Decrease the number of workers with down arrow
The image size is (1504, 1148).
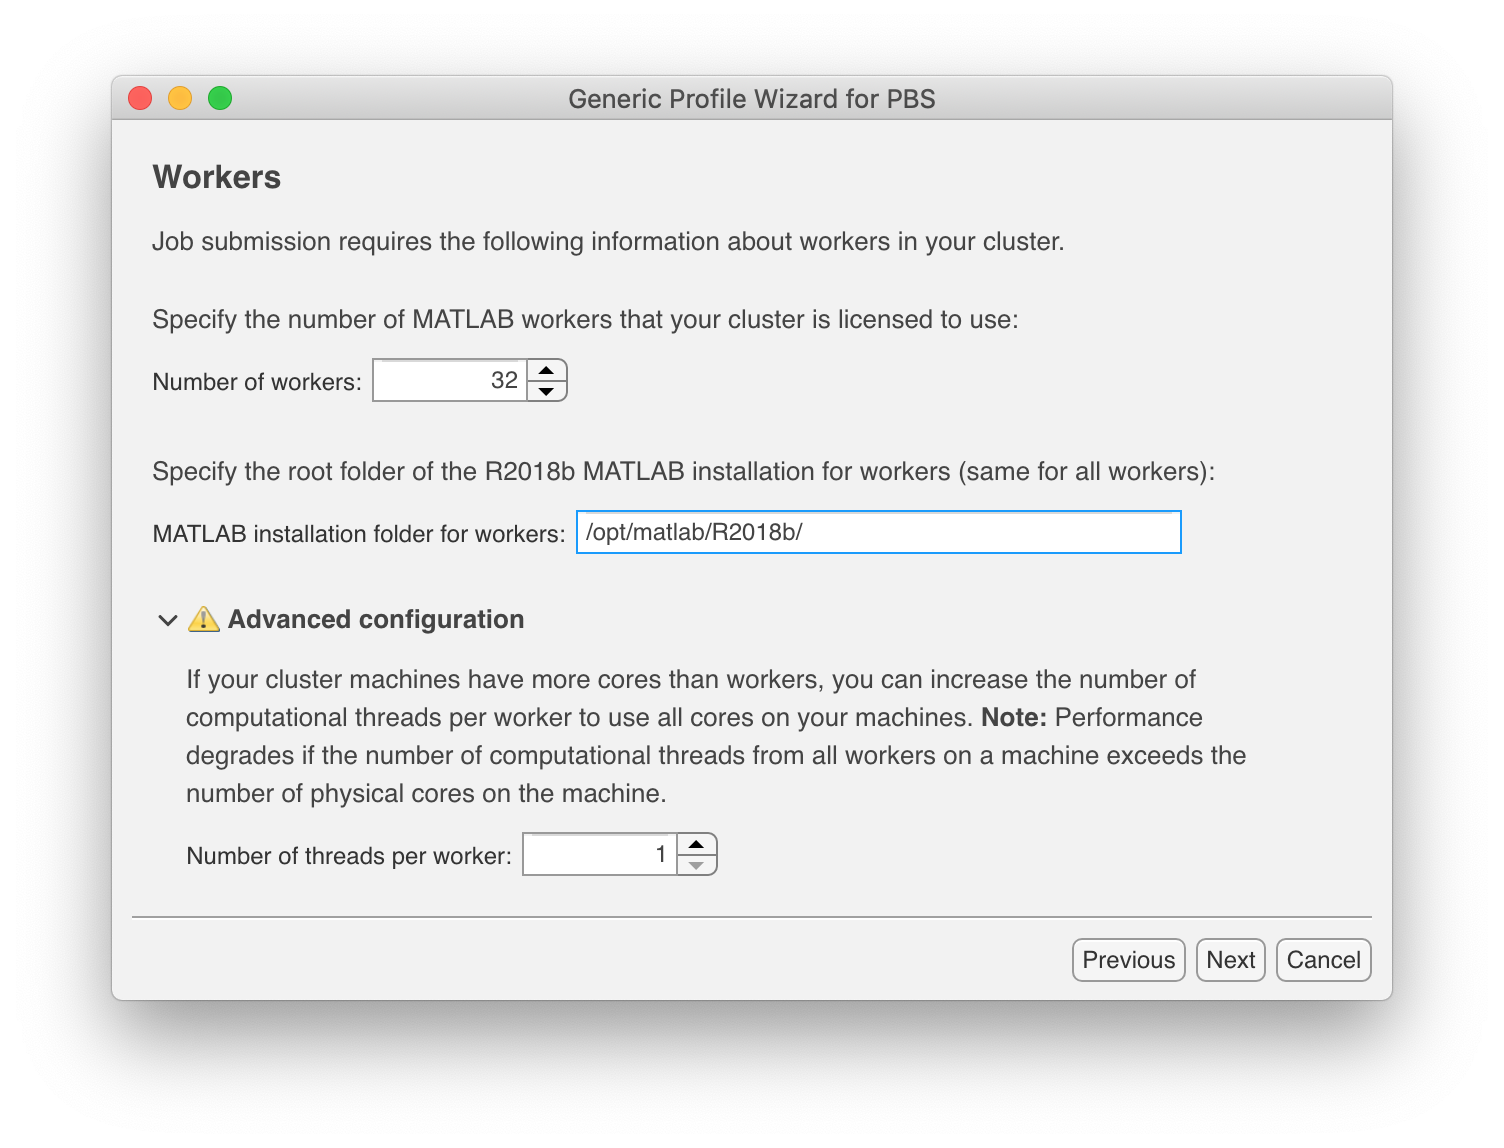[x=546, y=391]
